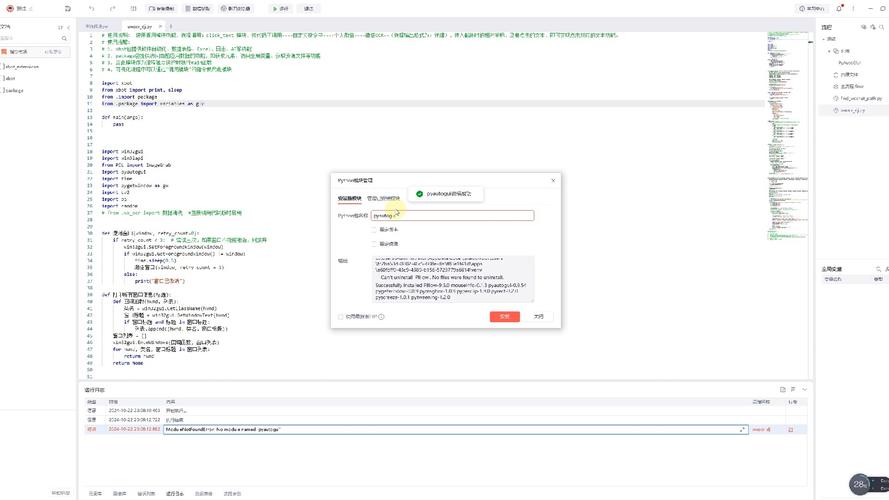The image size is (889, 500).
Task: Close the Python module management dialog with X
Action: point(552,180)
